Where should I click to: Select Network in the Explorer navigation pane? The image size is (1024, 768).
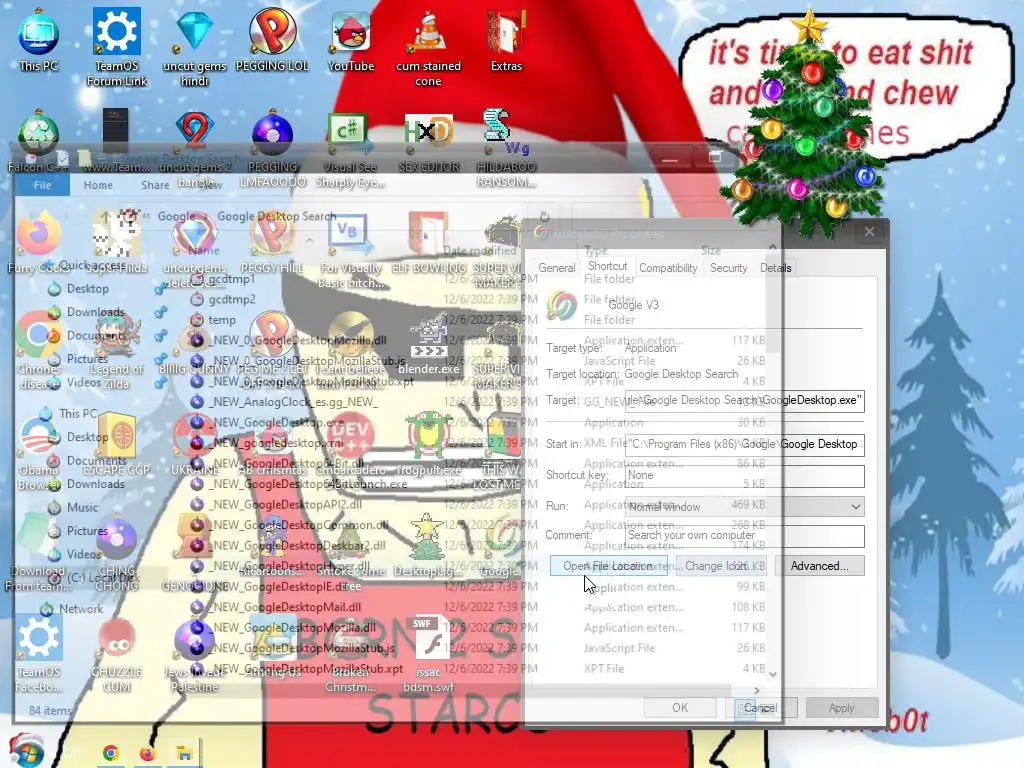pos(72,609)
